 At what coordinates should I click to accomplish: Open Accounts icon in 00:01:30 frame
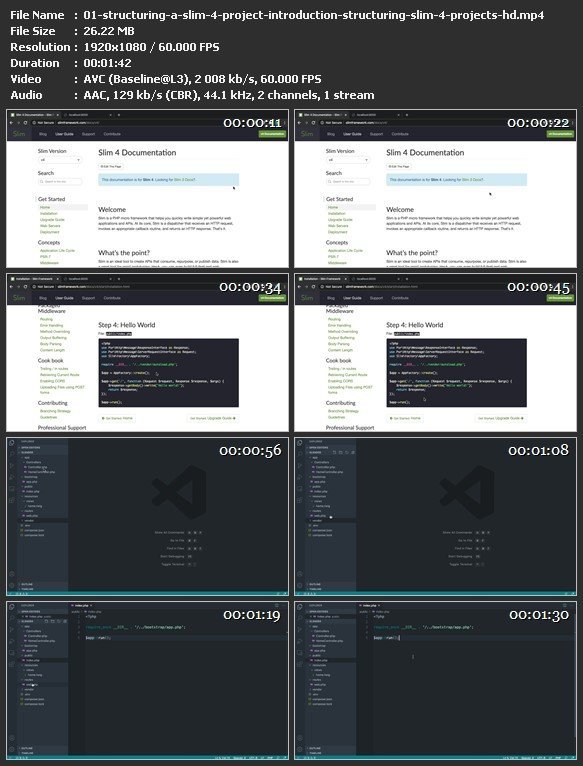point(300,738)
